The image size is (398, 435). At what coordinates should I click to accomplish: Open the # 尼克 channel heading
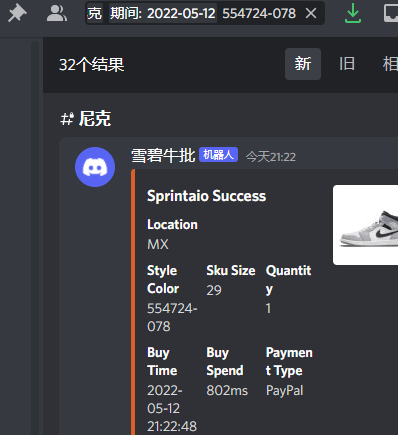tap(86, 118)
